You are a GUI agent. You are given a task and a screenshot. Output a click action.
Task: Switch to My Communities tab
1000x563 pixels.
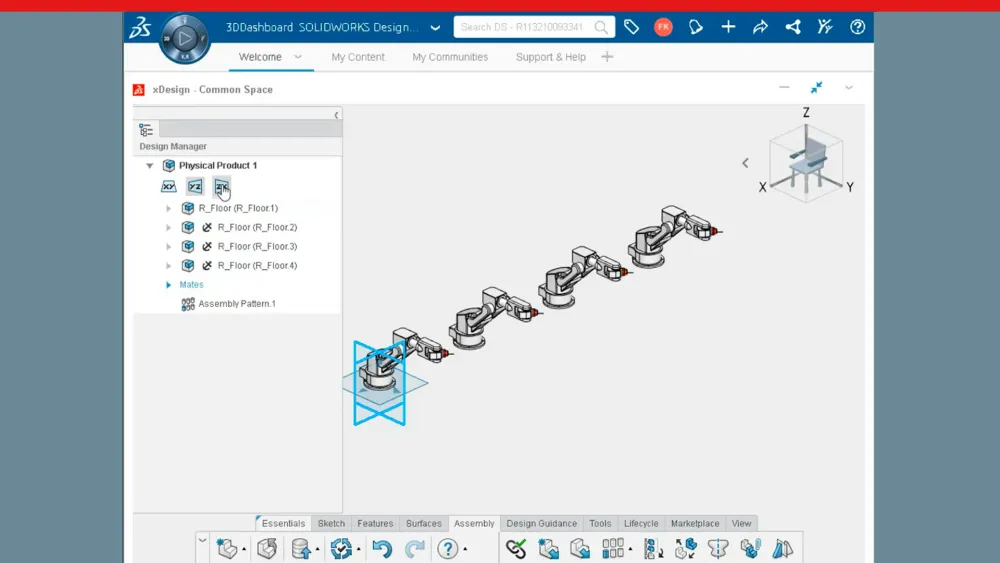point(450,57)
